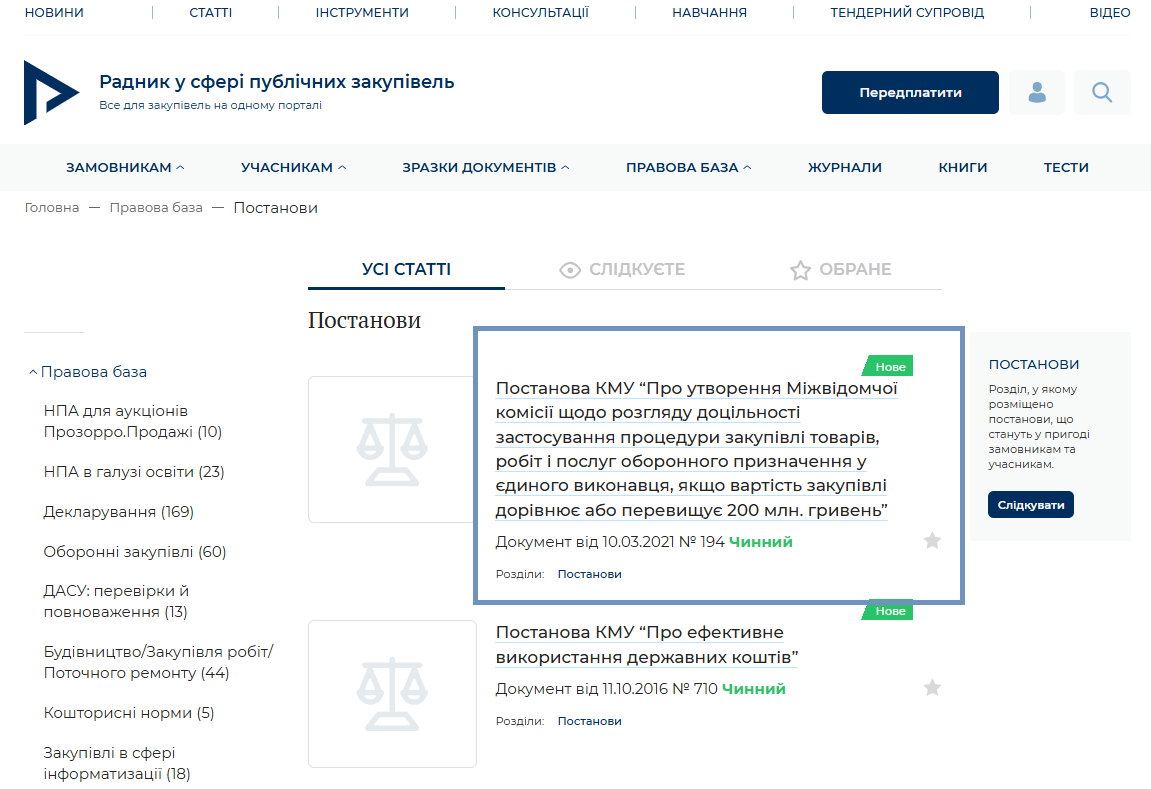Go to Головна breadcrumb link
This screenshot has width=1151, height=789.
click(52, 208)
